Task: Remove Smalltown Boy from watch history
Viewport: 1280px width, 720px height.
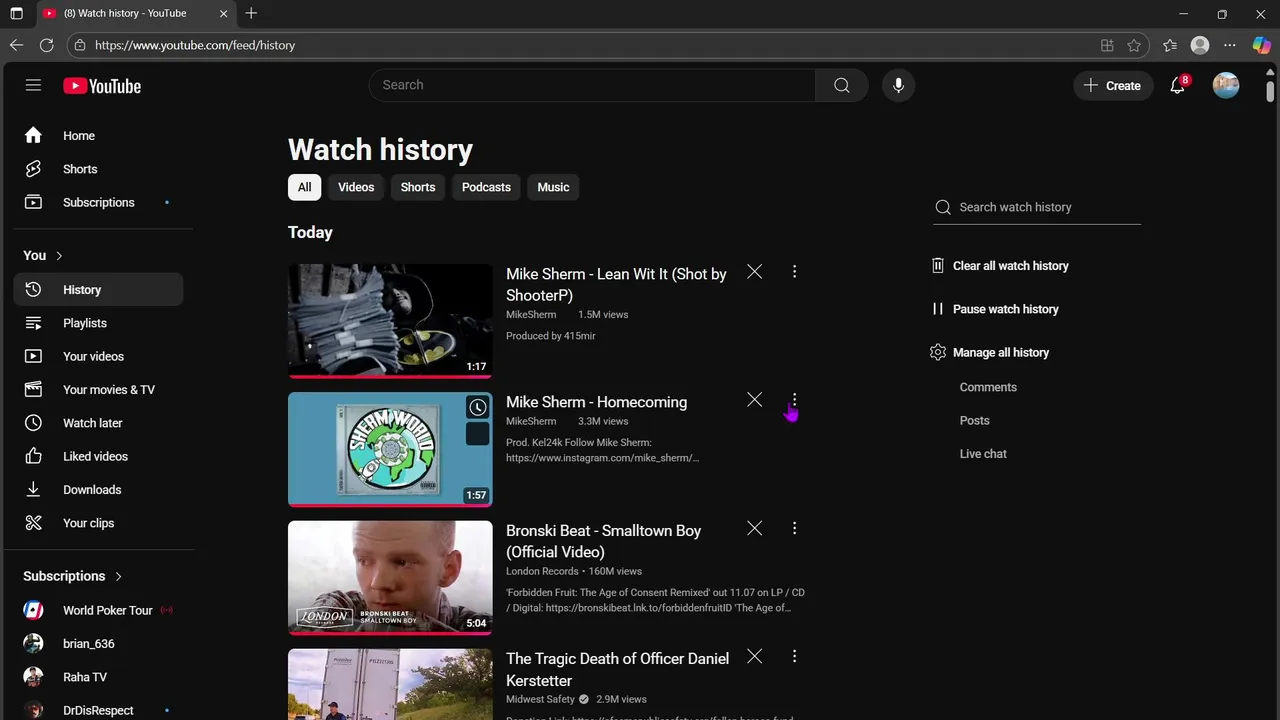Action: [x=755, y=528]
